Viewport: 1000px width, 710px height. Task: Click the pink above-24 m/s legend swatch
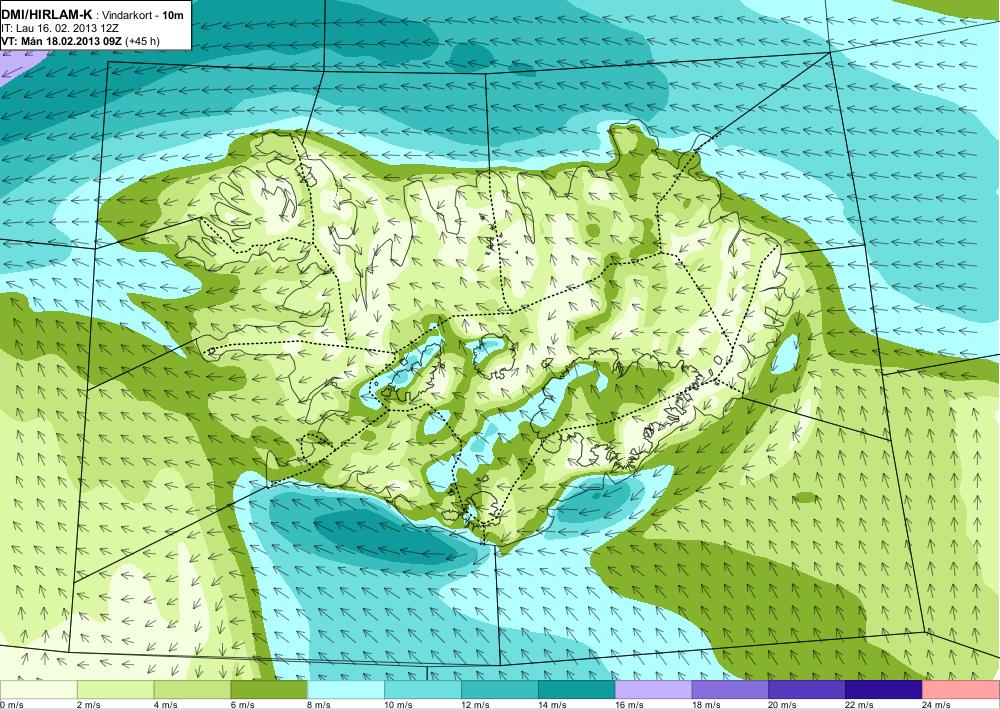pyautogui.click(x=961, y=690)
